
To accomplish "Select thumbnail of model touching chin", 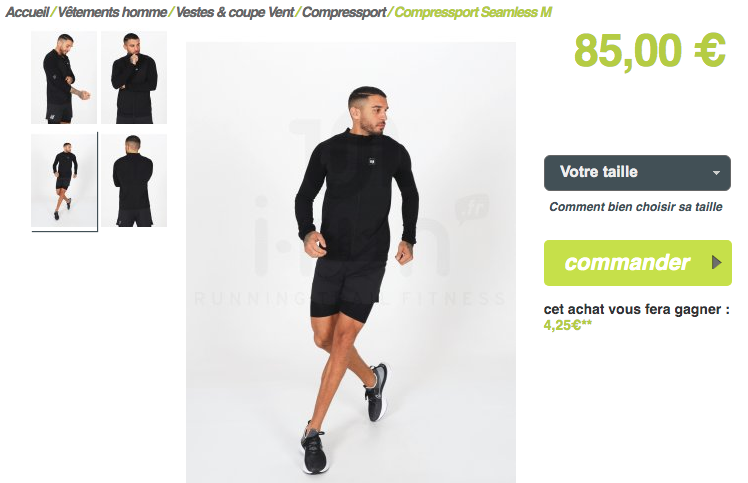I will [134, 77].
